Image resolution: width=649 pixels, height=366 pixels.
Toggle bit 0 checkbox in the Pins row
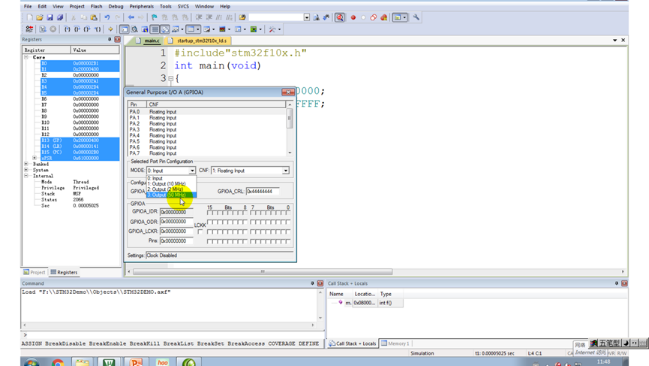(288, 241)
